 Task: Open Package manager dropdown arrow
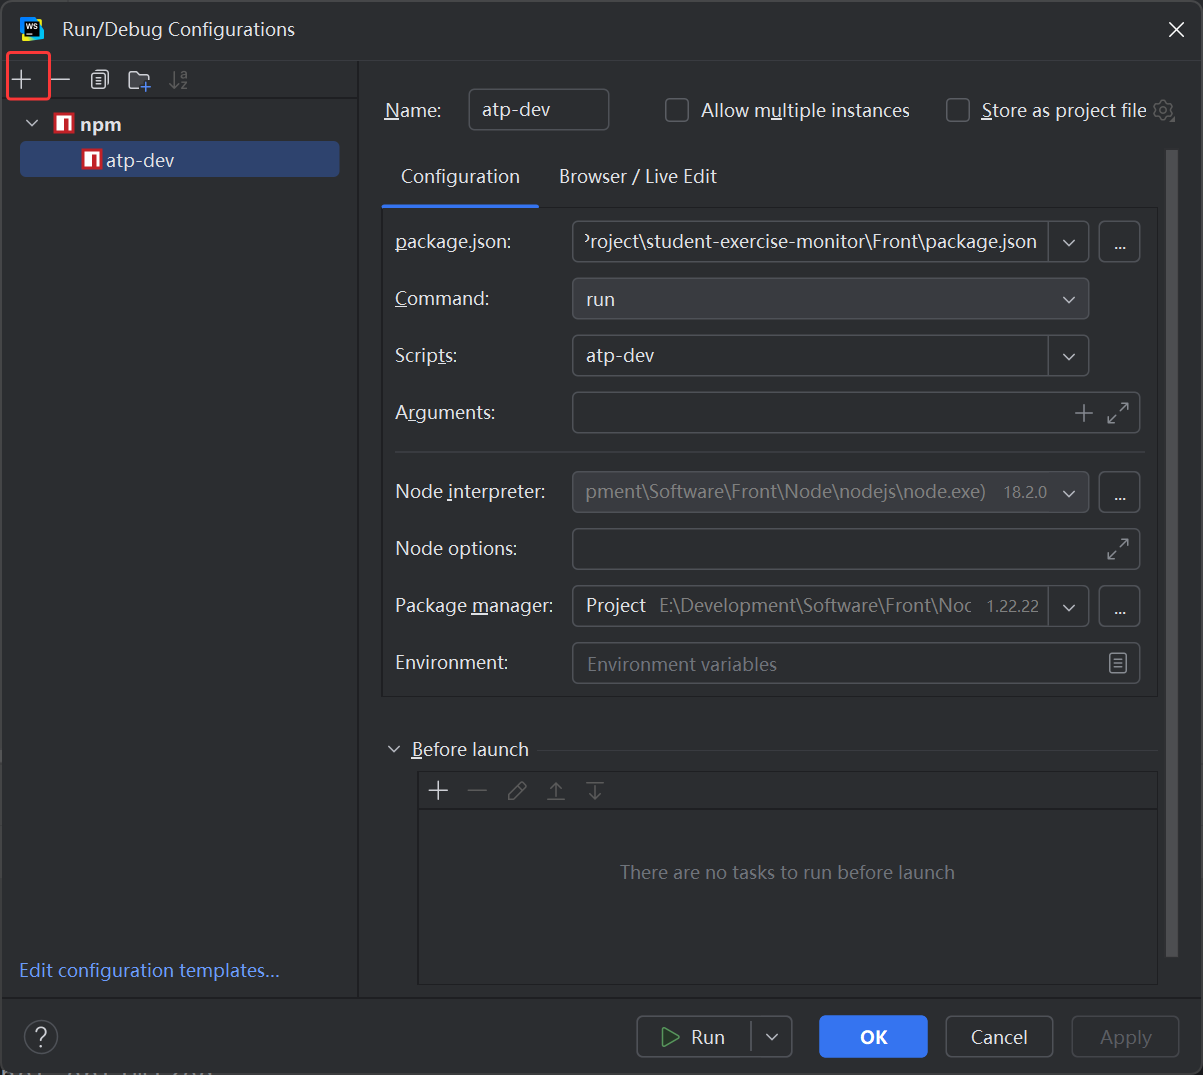(1068, 606)
